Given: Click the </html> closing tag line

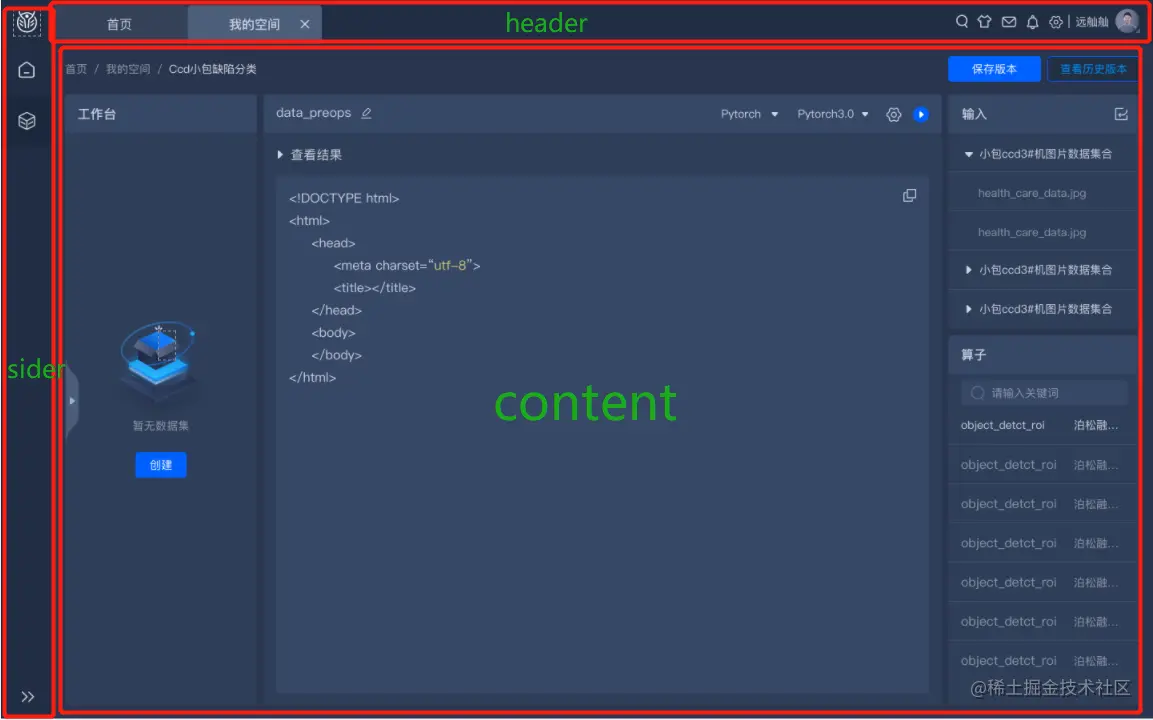Looking at the screenshot, I should point(313,378).
